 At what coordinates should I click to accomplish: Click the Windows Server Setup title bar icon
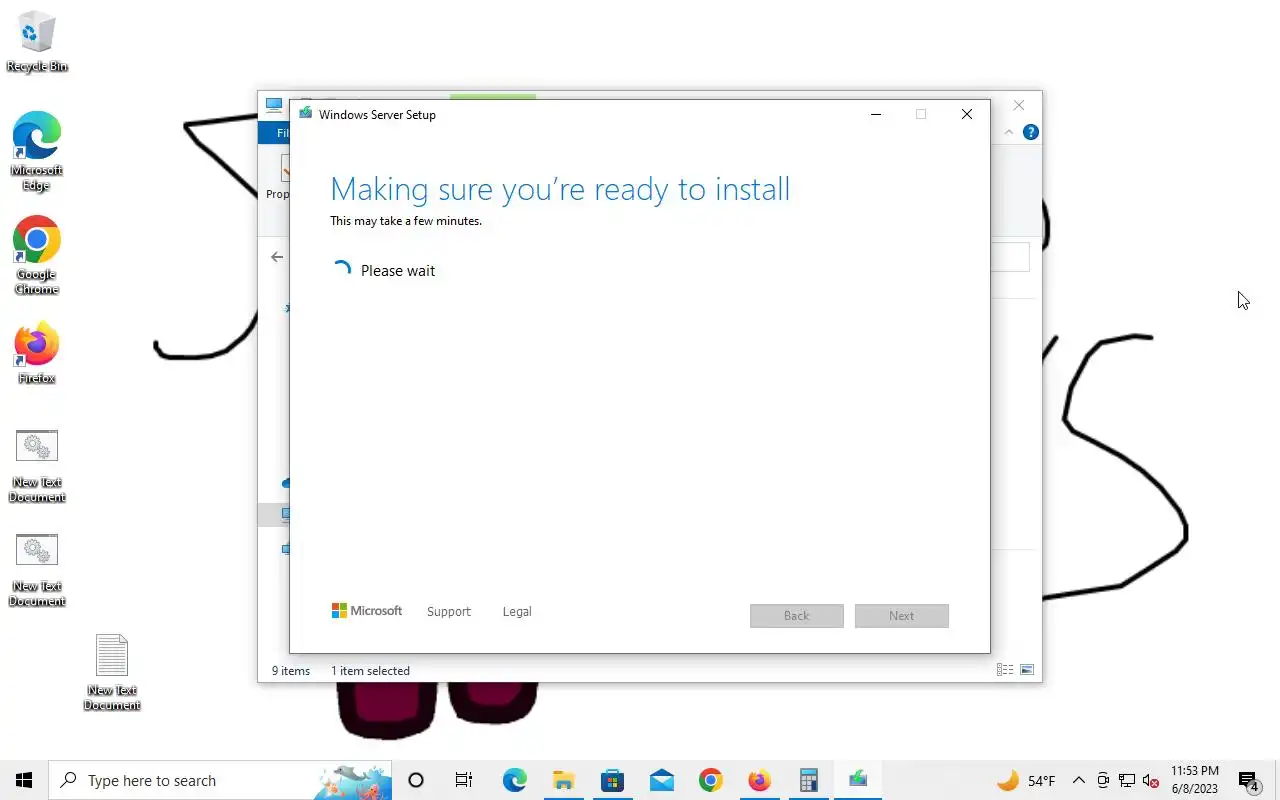(x=305, y=114)
